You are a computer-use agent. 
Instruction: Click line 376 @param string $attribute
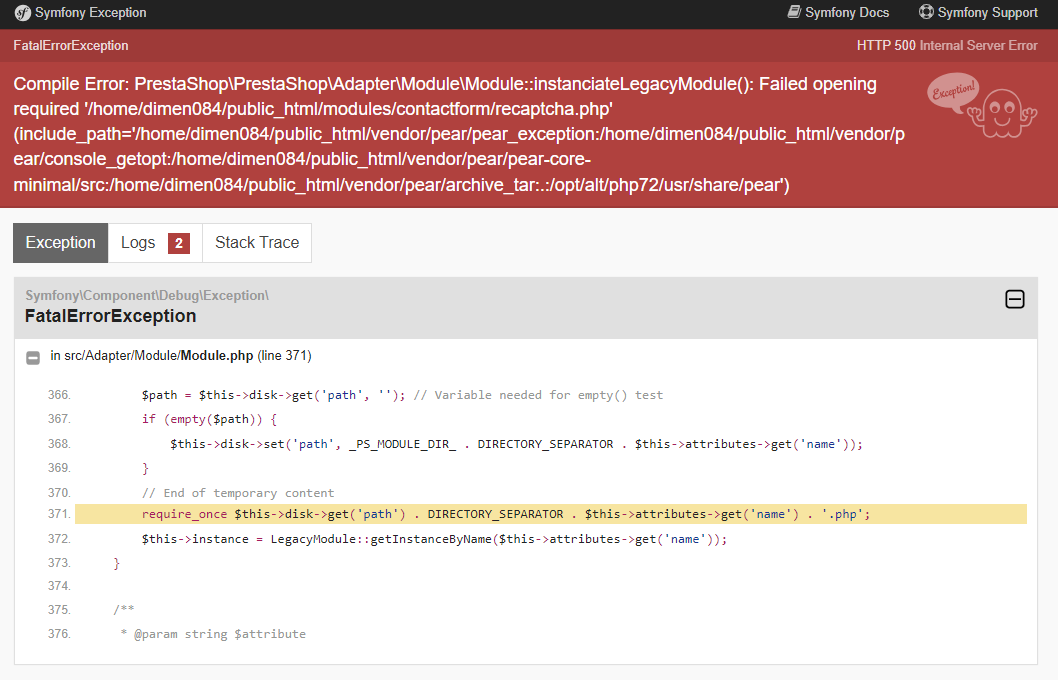point(213,634)
